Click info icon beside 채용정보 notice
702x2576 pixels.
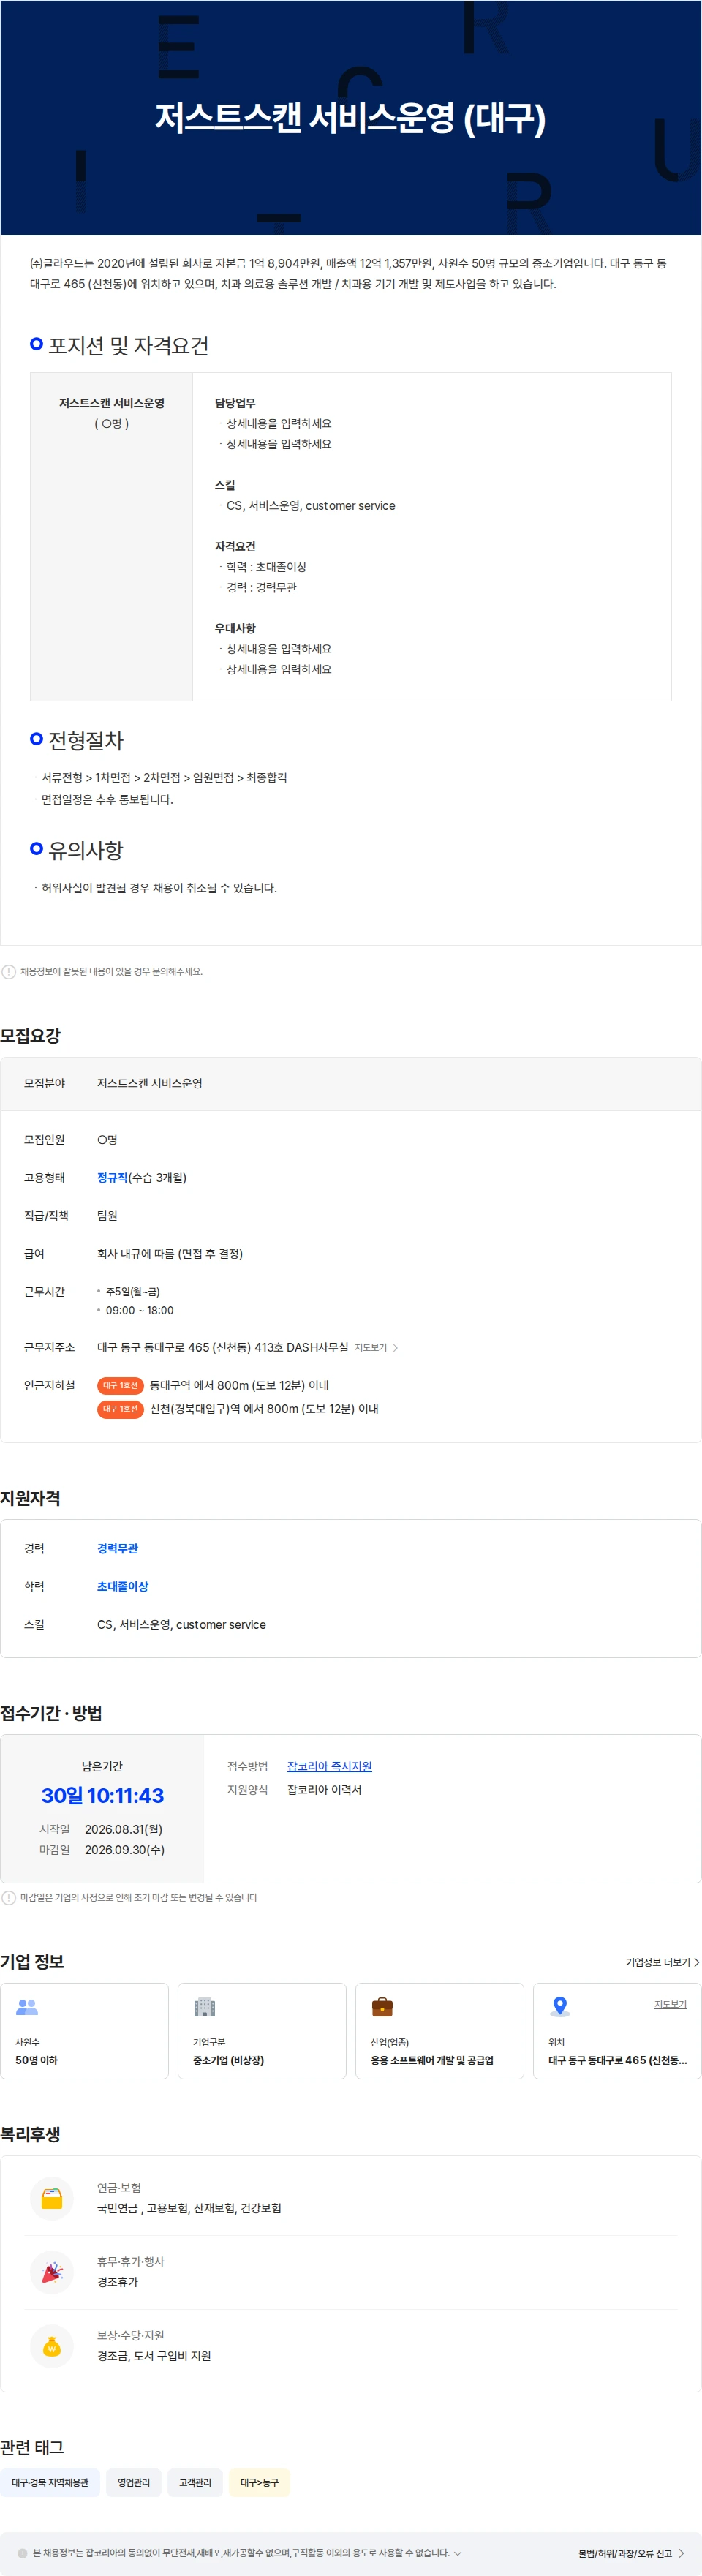(x=9, y=971)
